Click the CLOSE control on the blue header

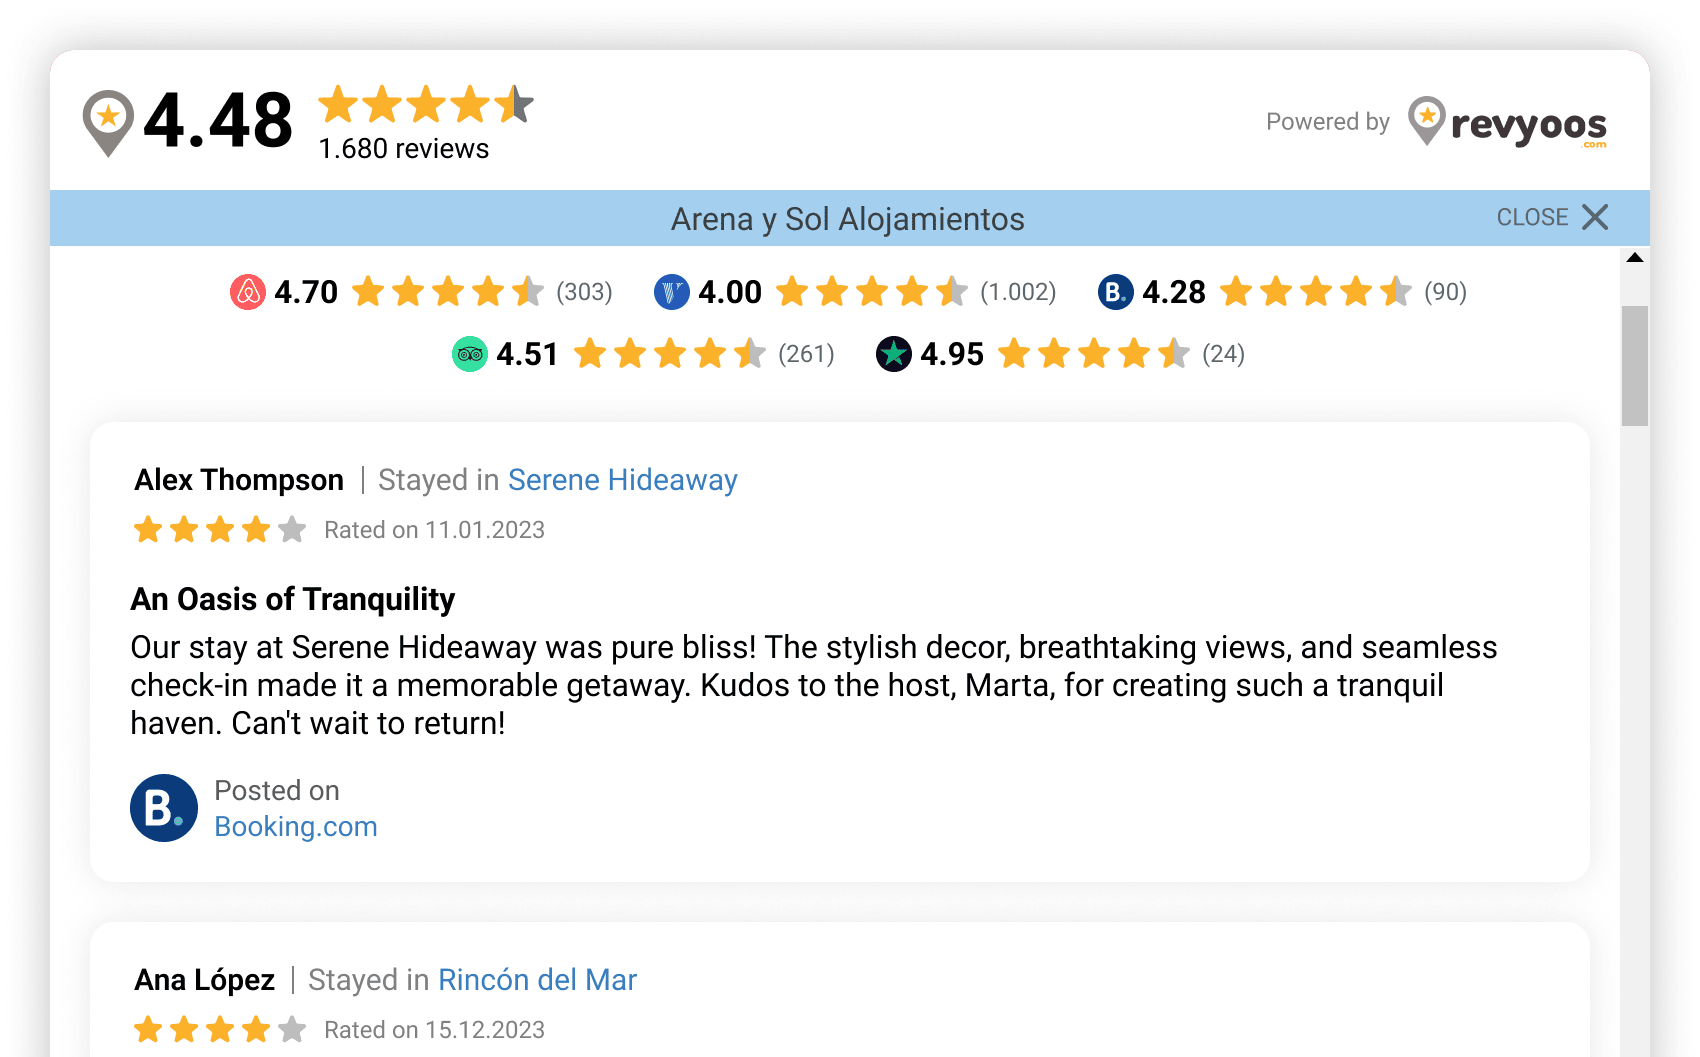(1550, 217)
